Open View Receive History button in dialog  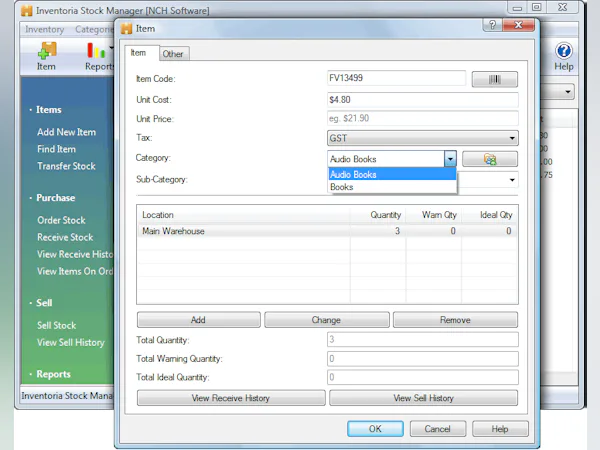(x=231, y=398)
